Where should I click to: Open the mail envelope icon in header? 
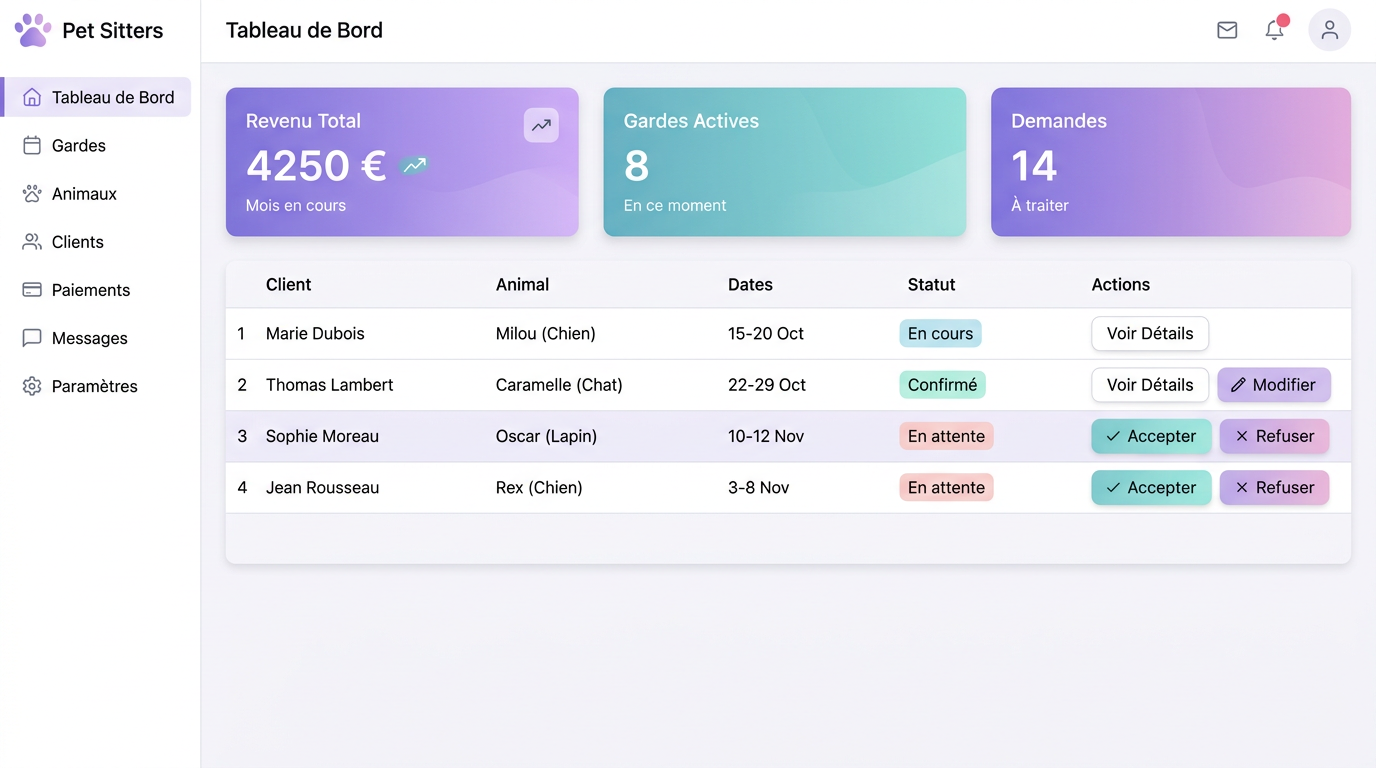1227,30
